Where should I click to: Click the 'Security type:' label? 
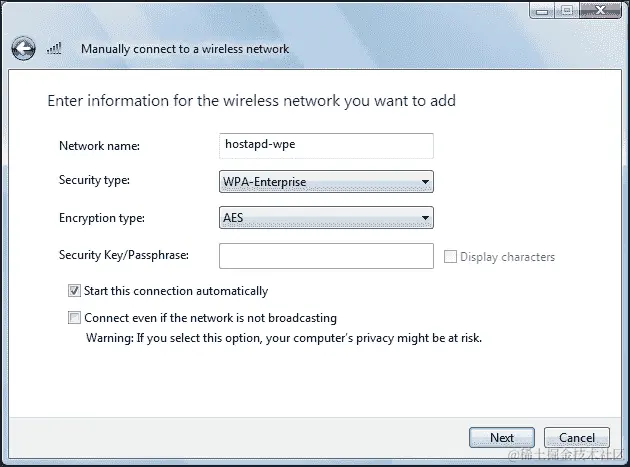(x=94, y=180)
